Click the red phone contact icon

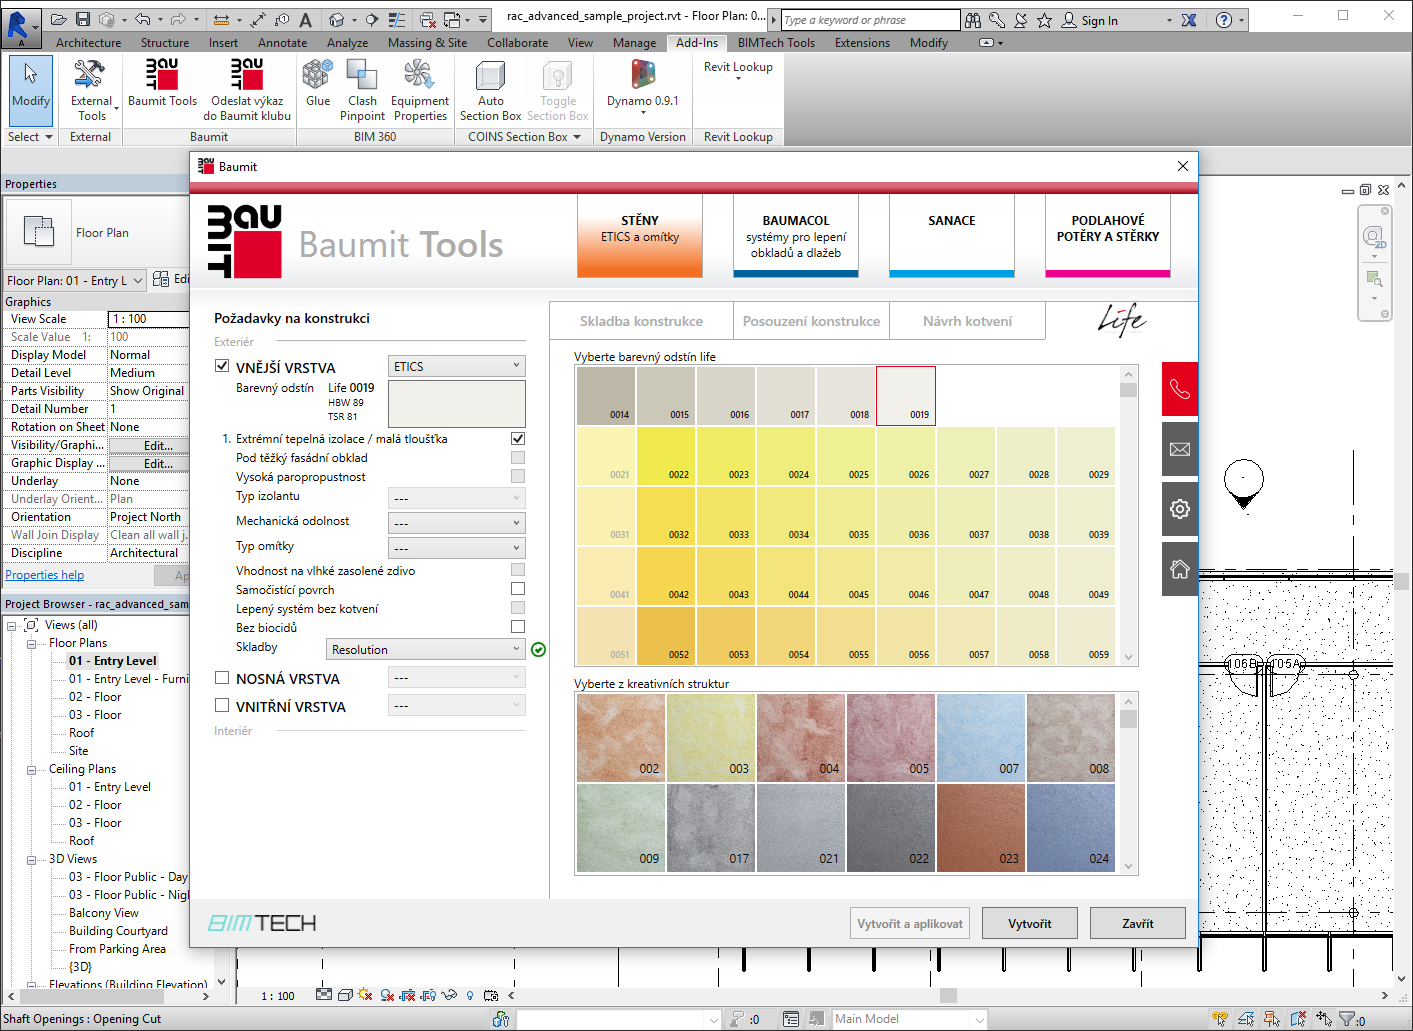(x=1180, y=389)
